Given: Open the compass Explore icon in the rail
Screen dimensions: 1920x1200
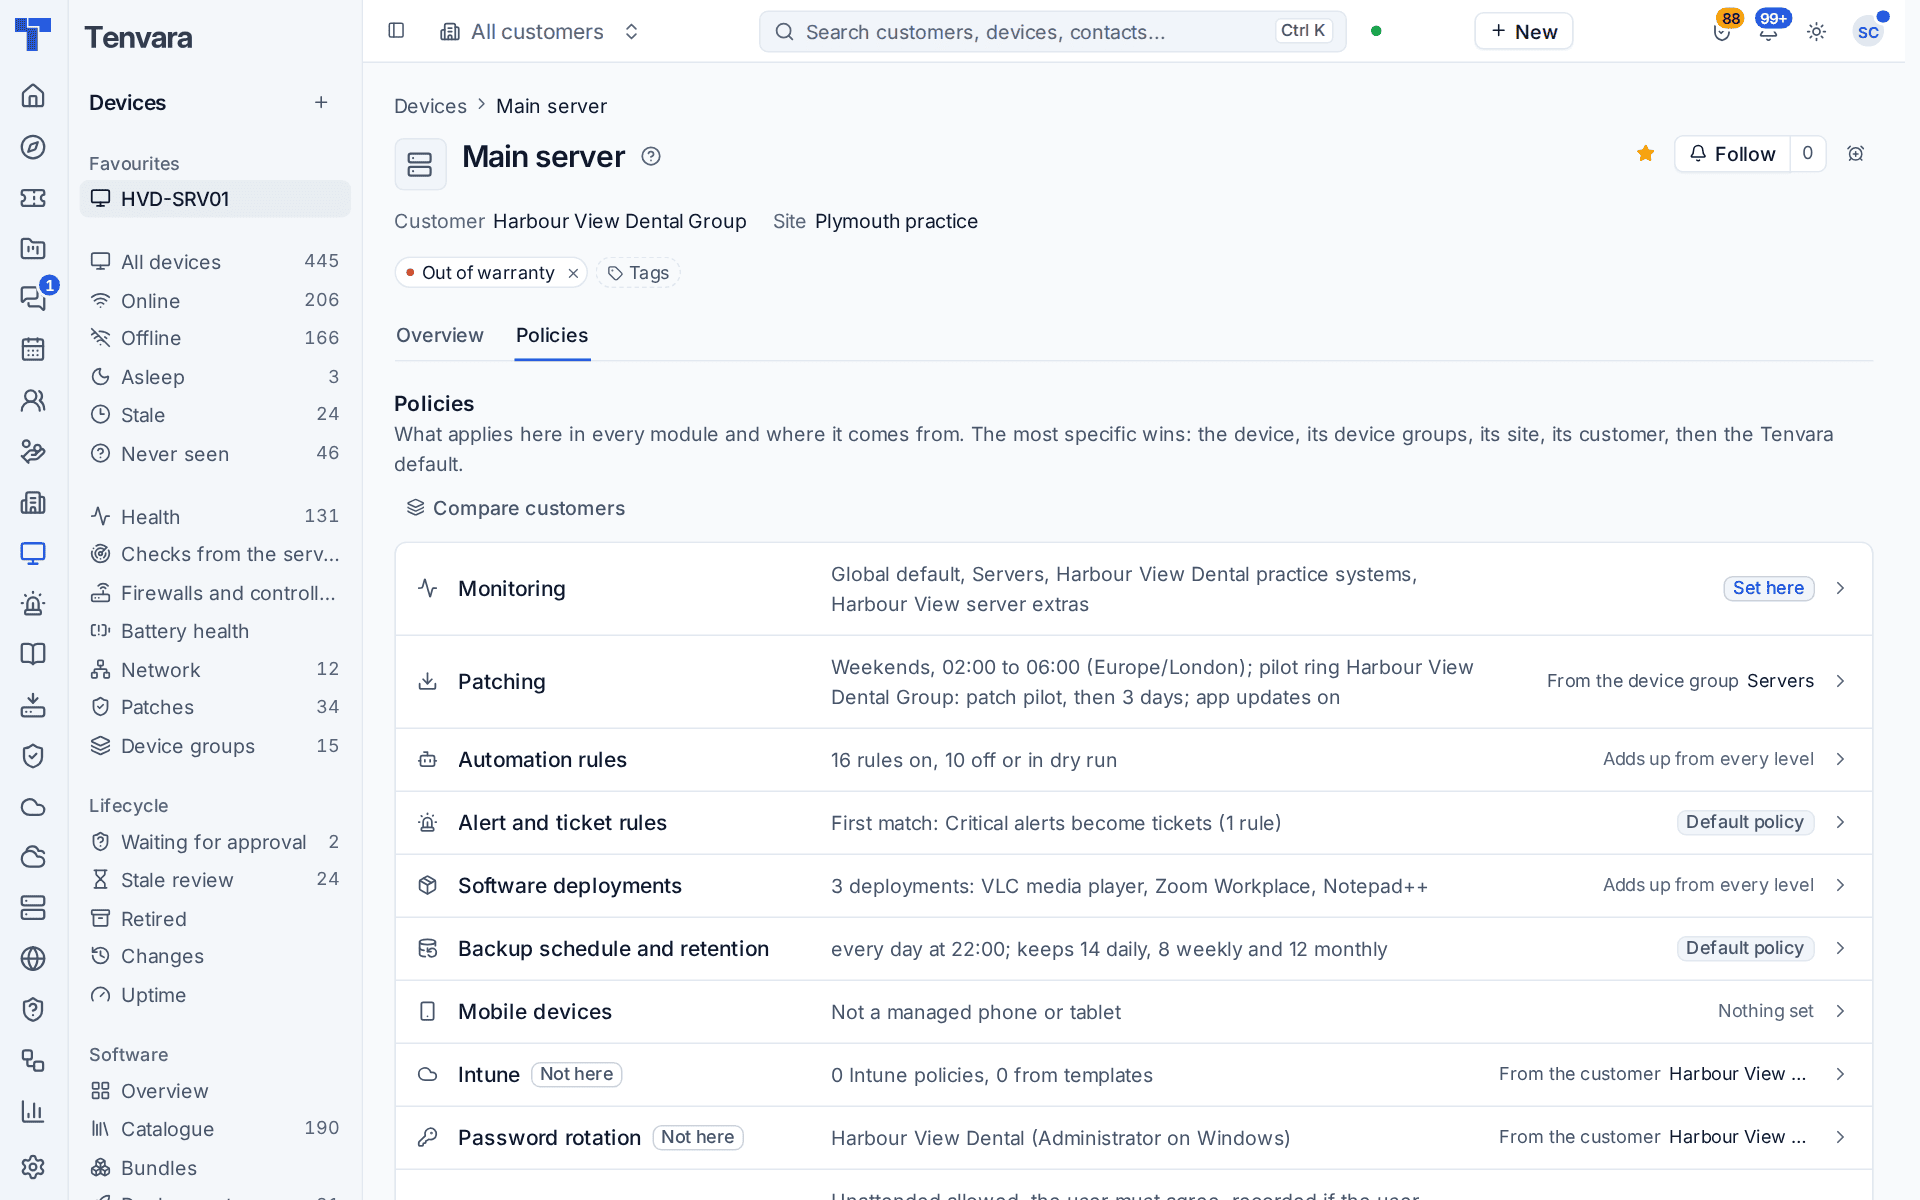Looking at the screenshot, I should 33,147.
